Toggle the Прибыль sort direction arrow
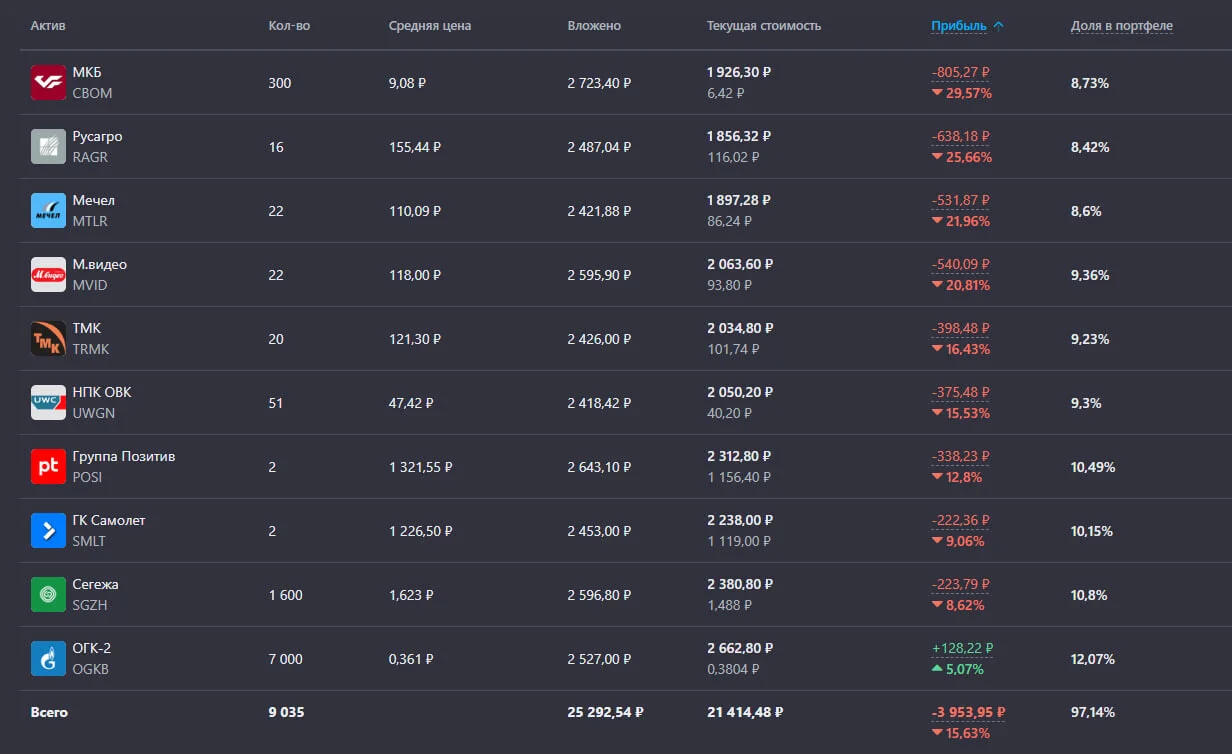Viewport: 1232px width, 754px height. tap(998, 26)
